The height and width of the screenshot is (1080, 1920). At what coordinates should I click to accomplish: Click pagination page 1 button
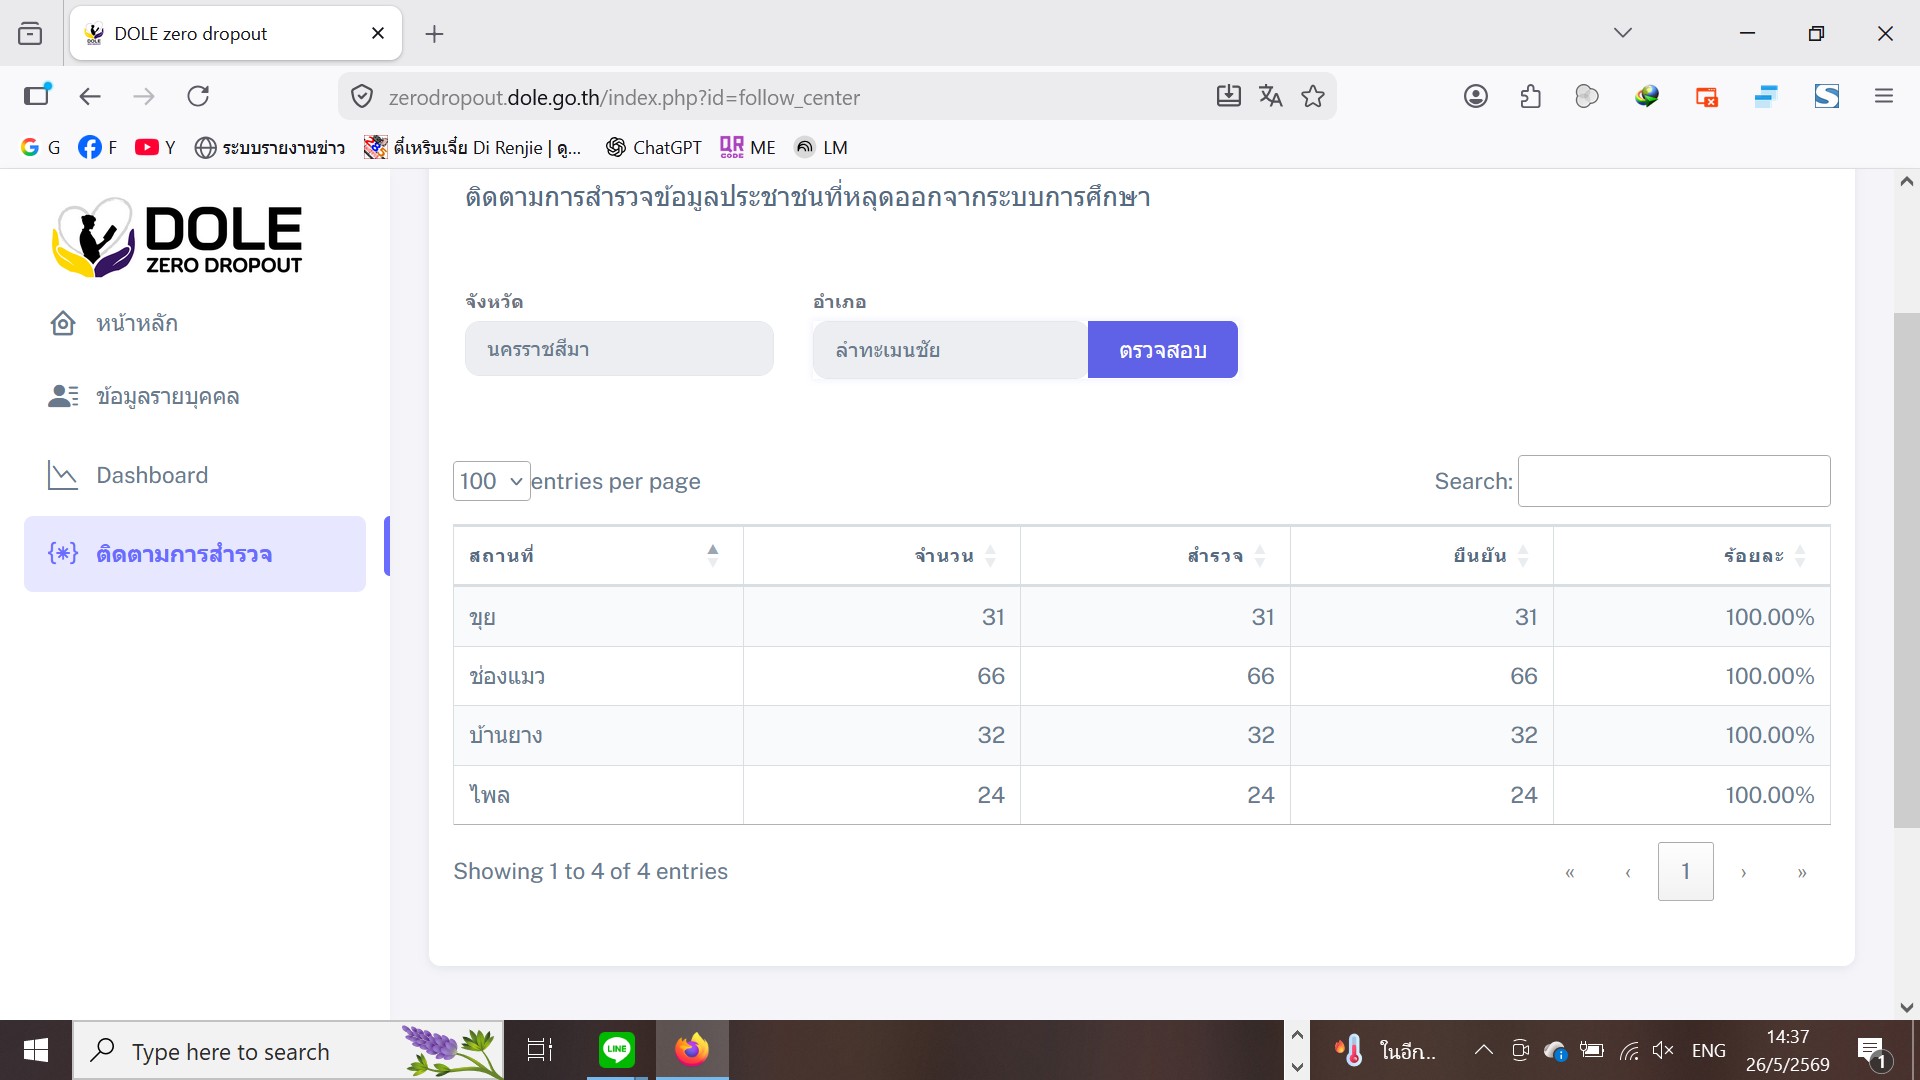point(1685,871)
